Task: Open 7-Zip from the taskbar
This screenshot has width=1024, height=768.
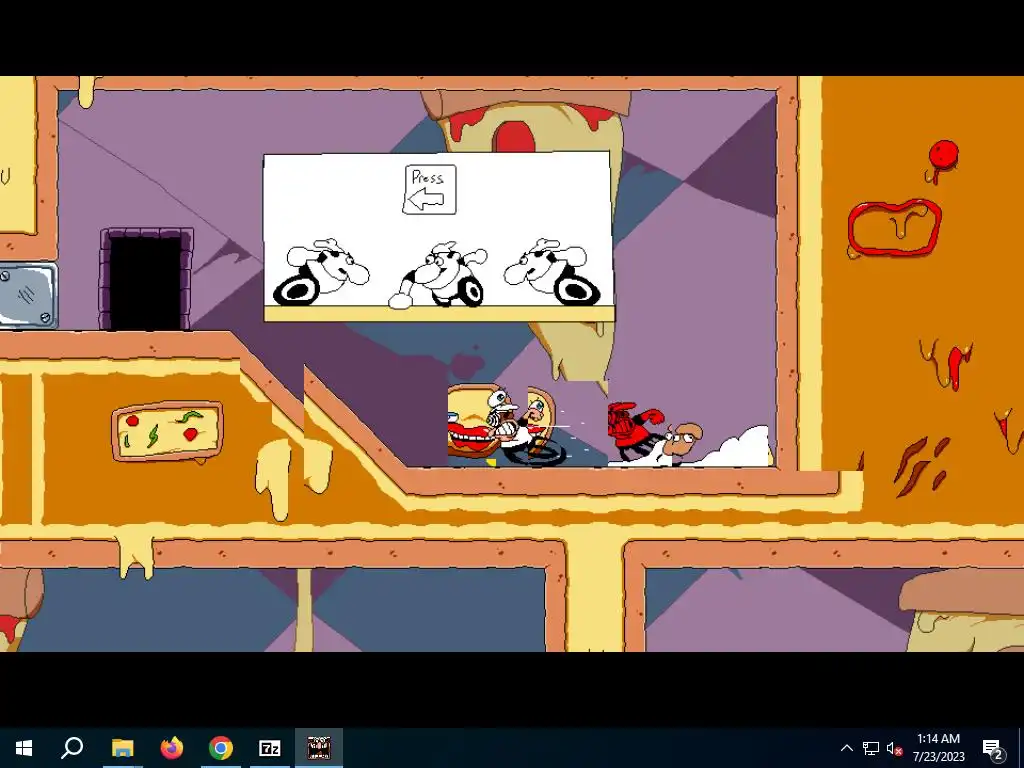Action: click(270, 748)
